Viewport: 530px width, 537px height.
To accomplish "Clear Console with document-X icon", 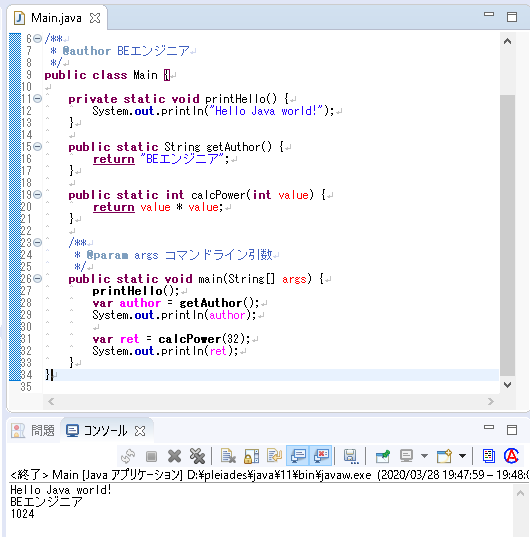I will click(x=228, y=456).
